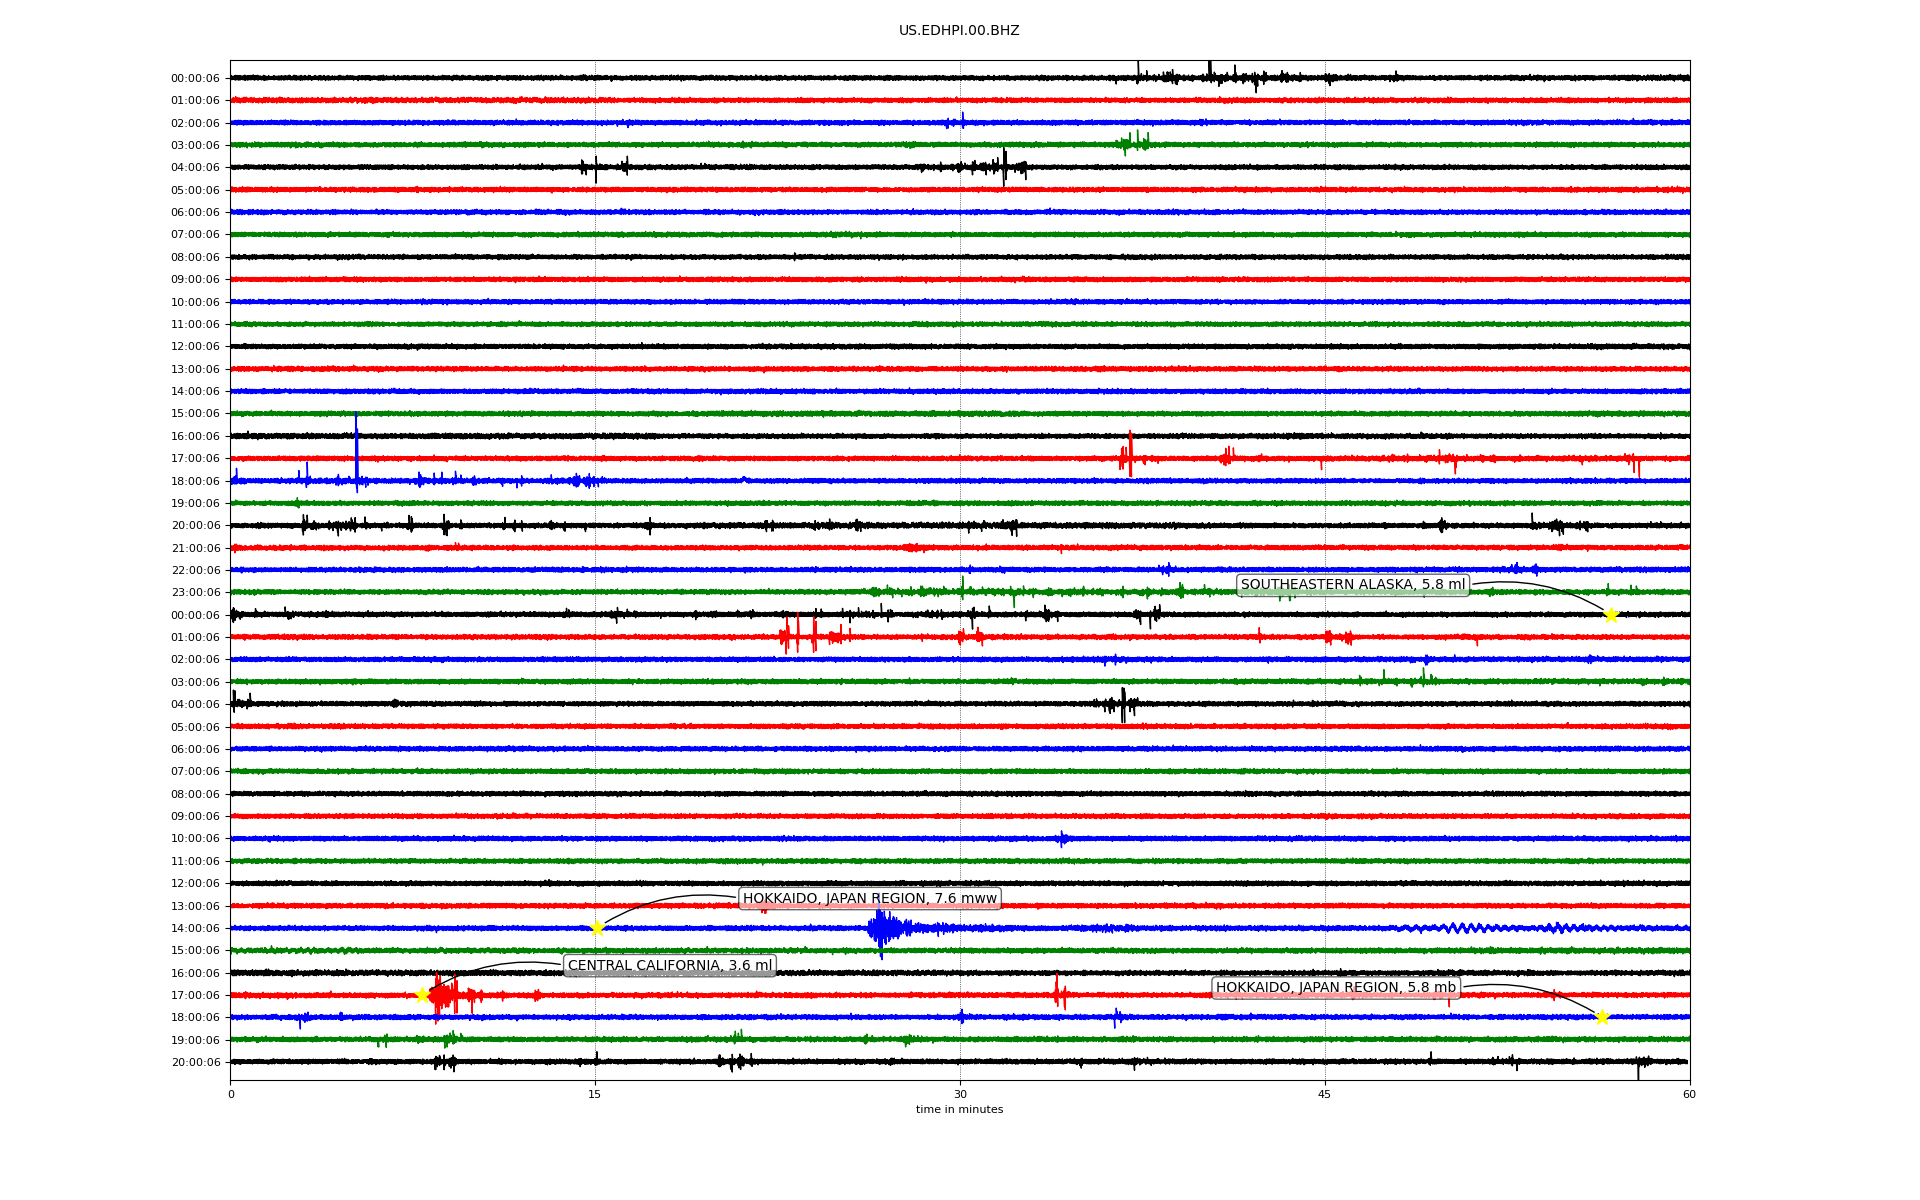
Task: Click the large blue Hokkaido waveform burst
Action: click(x=882, y=928)
